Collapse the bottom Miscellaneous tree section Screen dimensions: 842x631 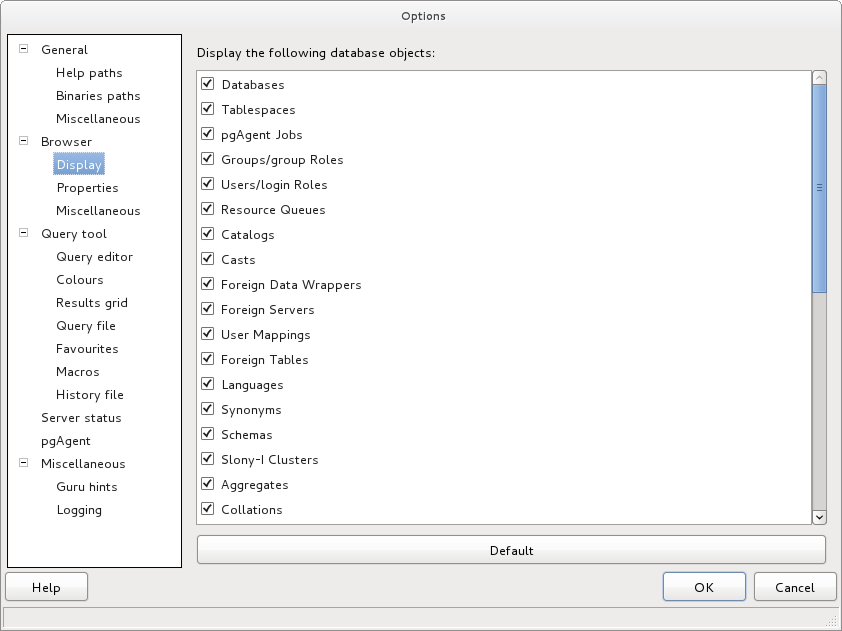click(x=24, y=464)
